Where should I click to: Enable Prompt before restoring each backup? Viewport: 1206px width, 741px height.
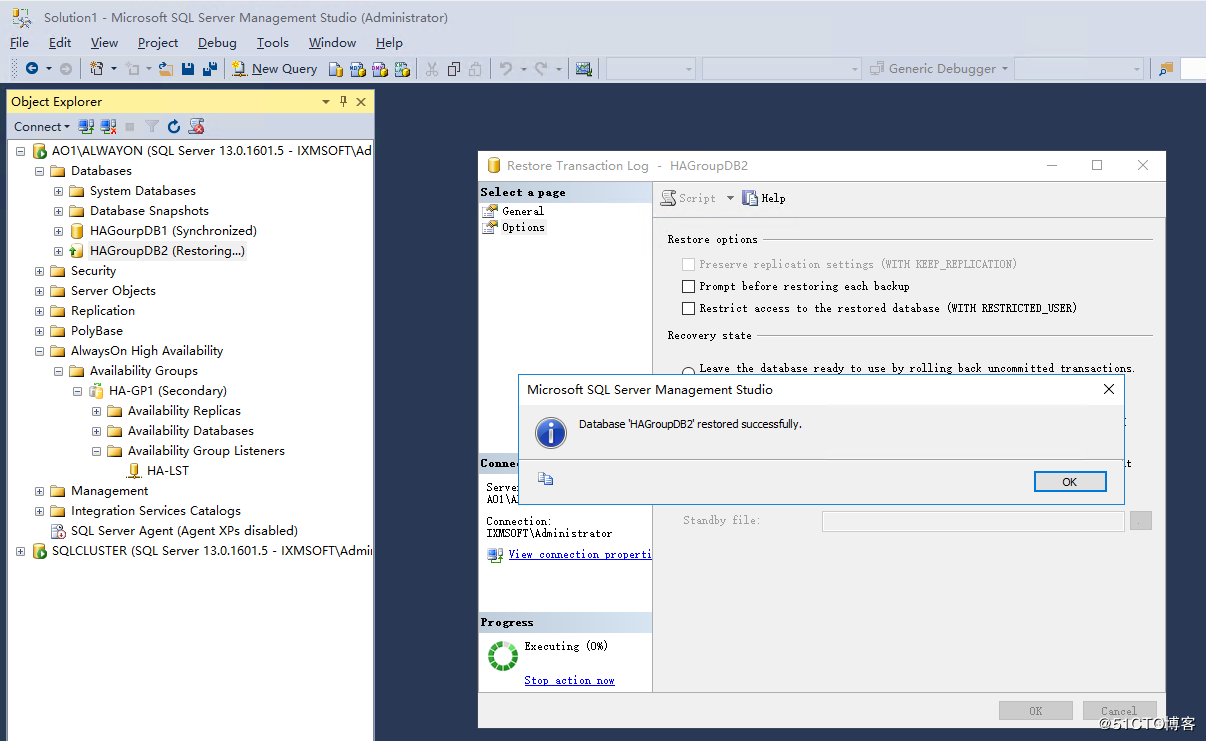(x=688, y=286)
